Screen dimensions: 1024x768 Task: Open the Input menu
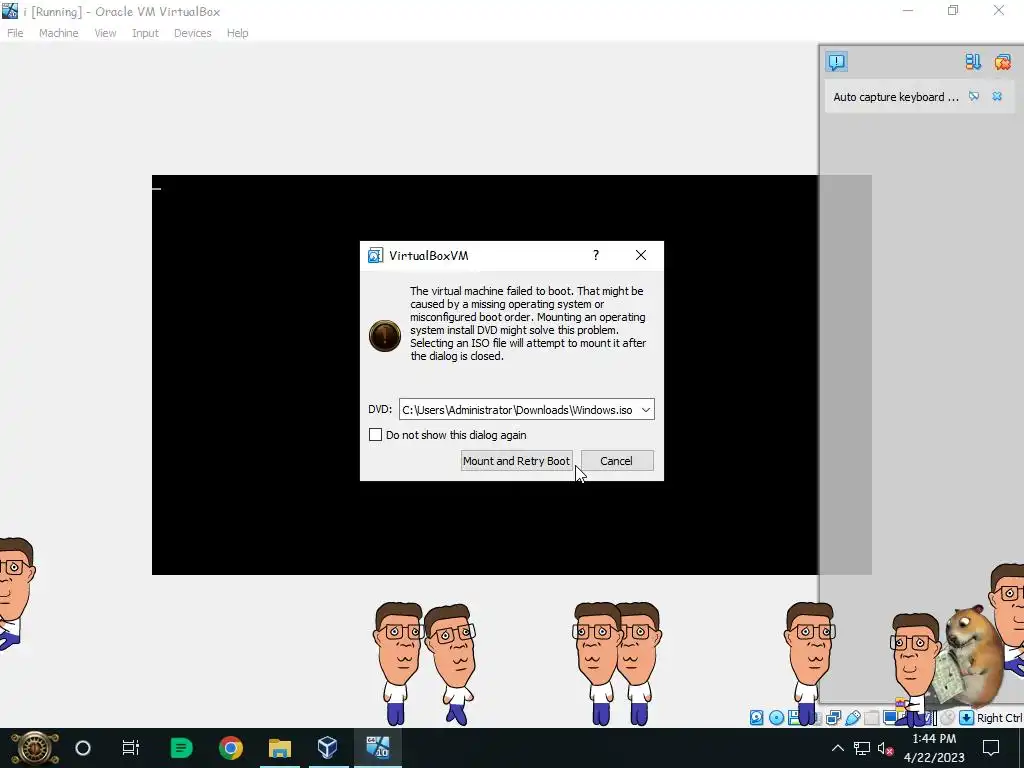(x=145, y=33)
